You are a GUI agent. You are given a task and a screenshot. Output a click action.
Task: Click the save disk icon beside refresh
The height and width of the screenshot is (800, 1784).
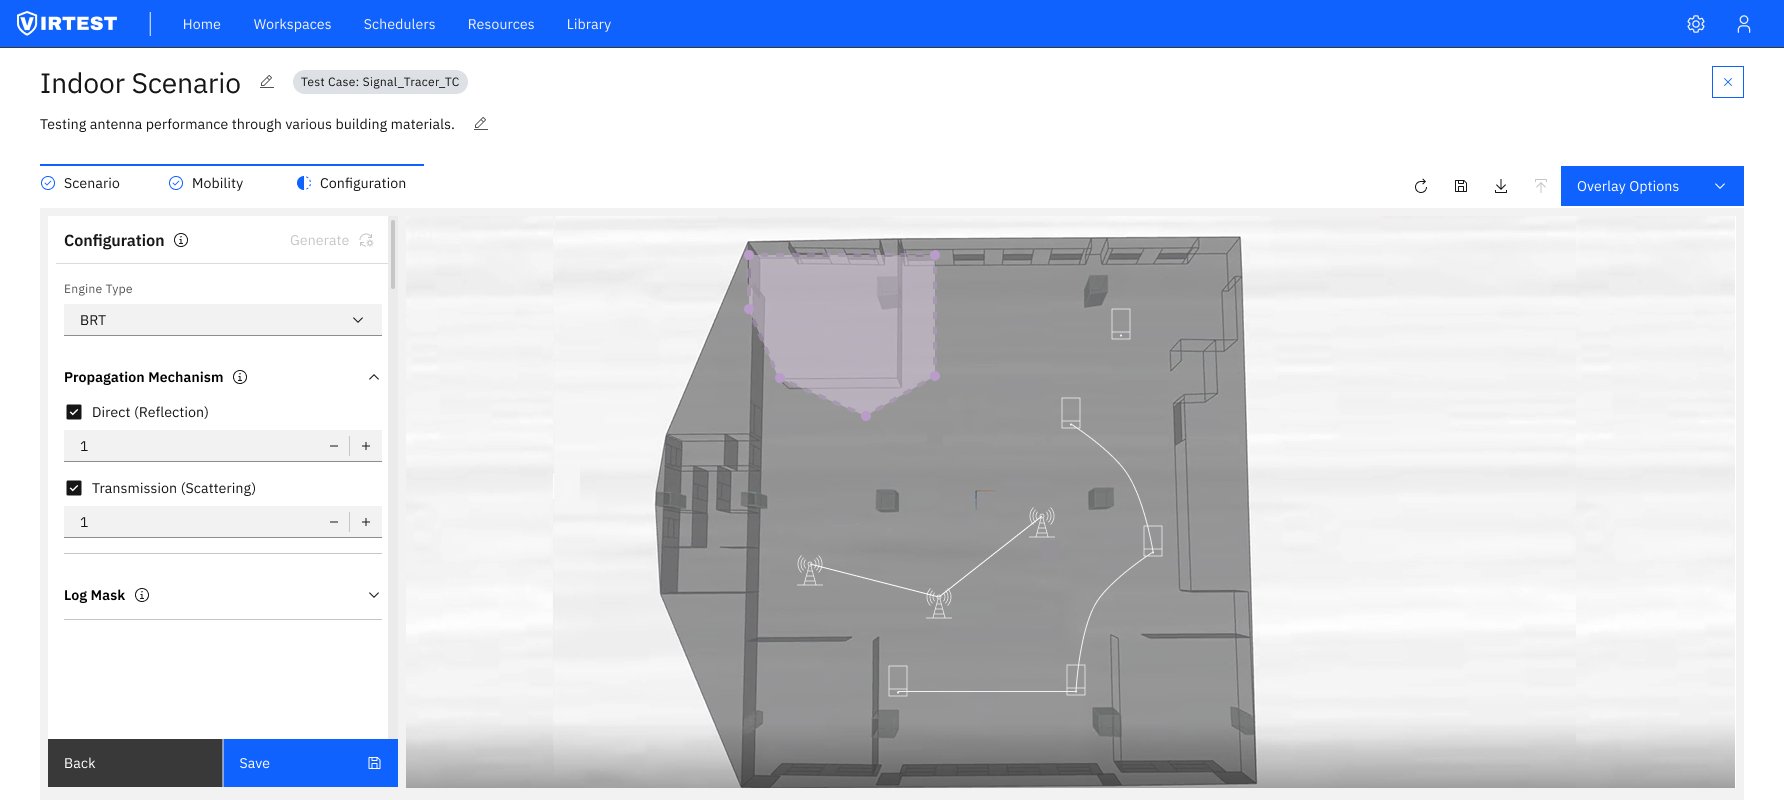click(1460, 186)
